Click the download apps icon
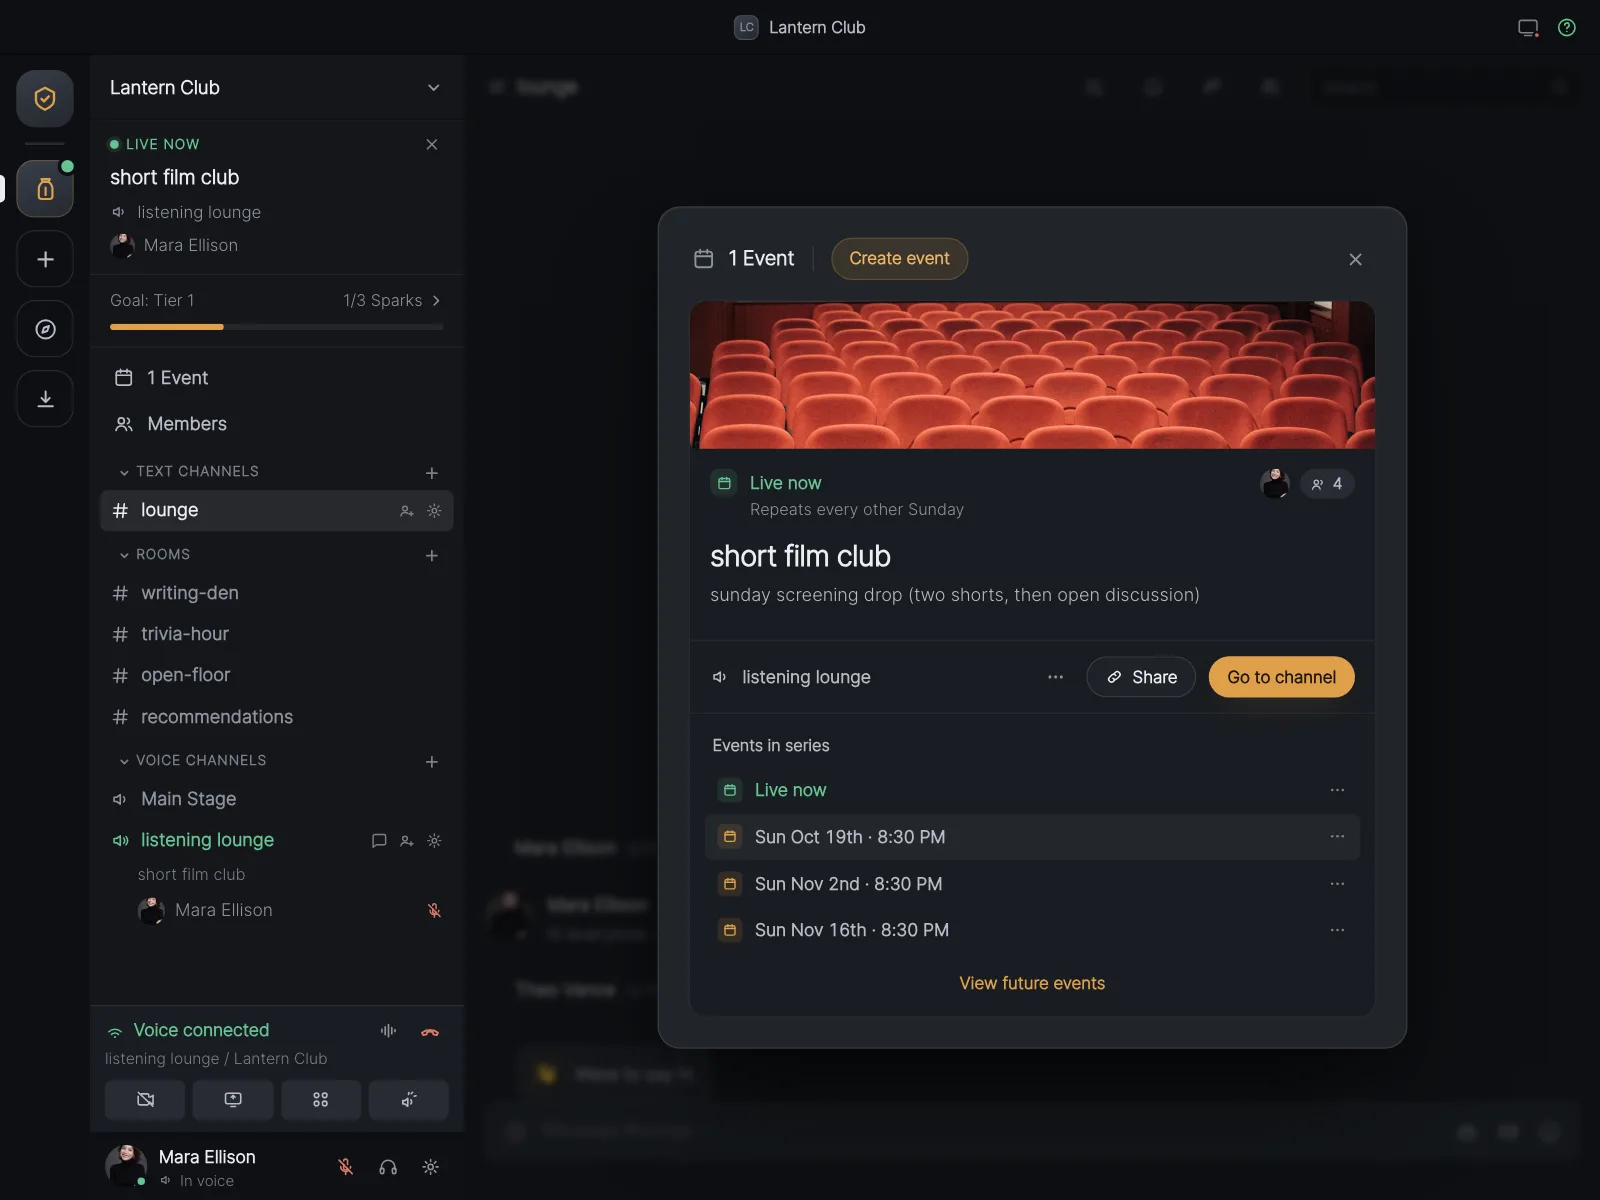The width and height of the screenshot is (1600, 1200). [x=45, y=399]
